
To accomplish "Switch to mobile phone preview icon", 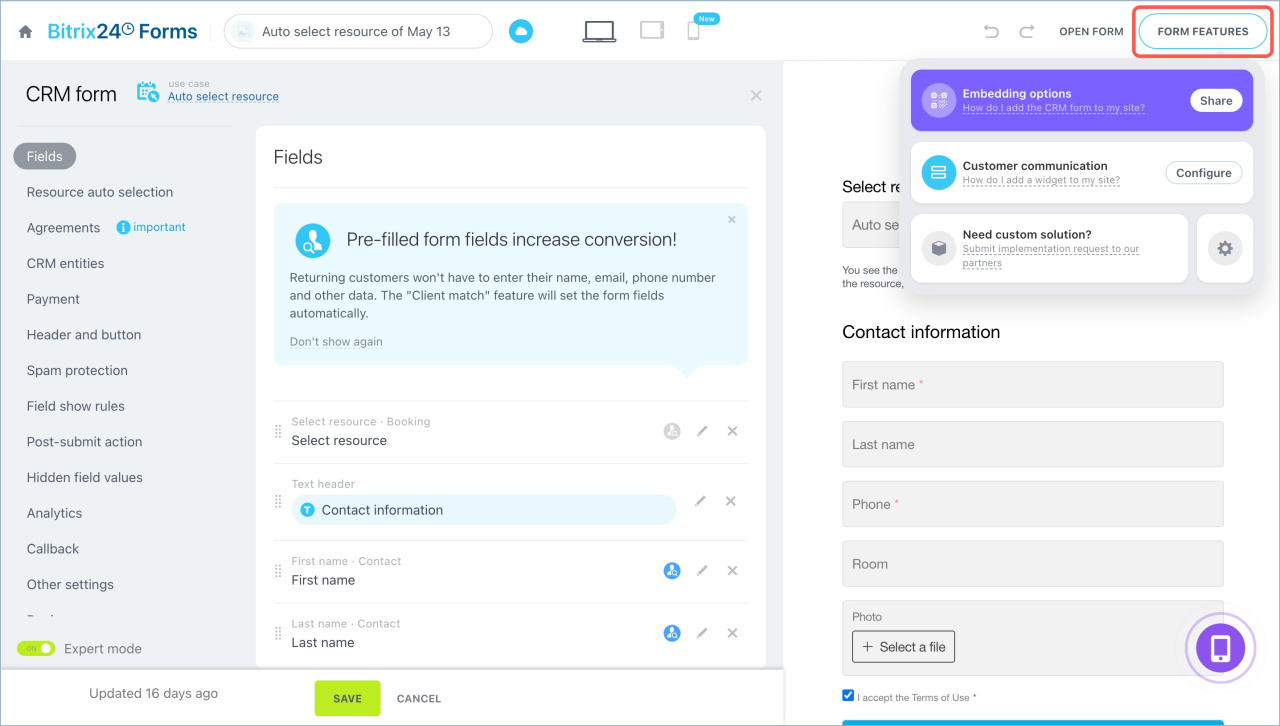I will click(693, 31).
